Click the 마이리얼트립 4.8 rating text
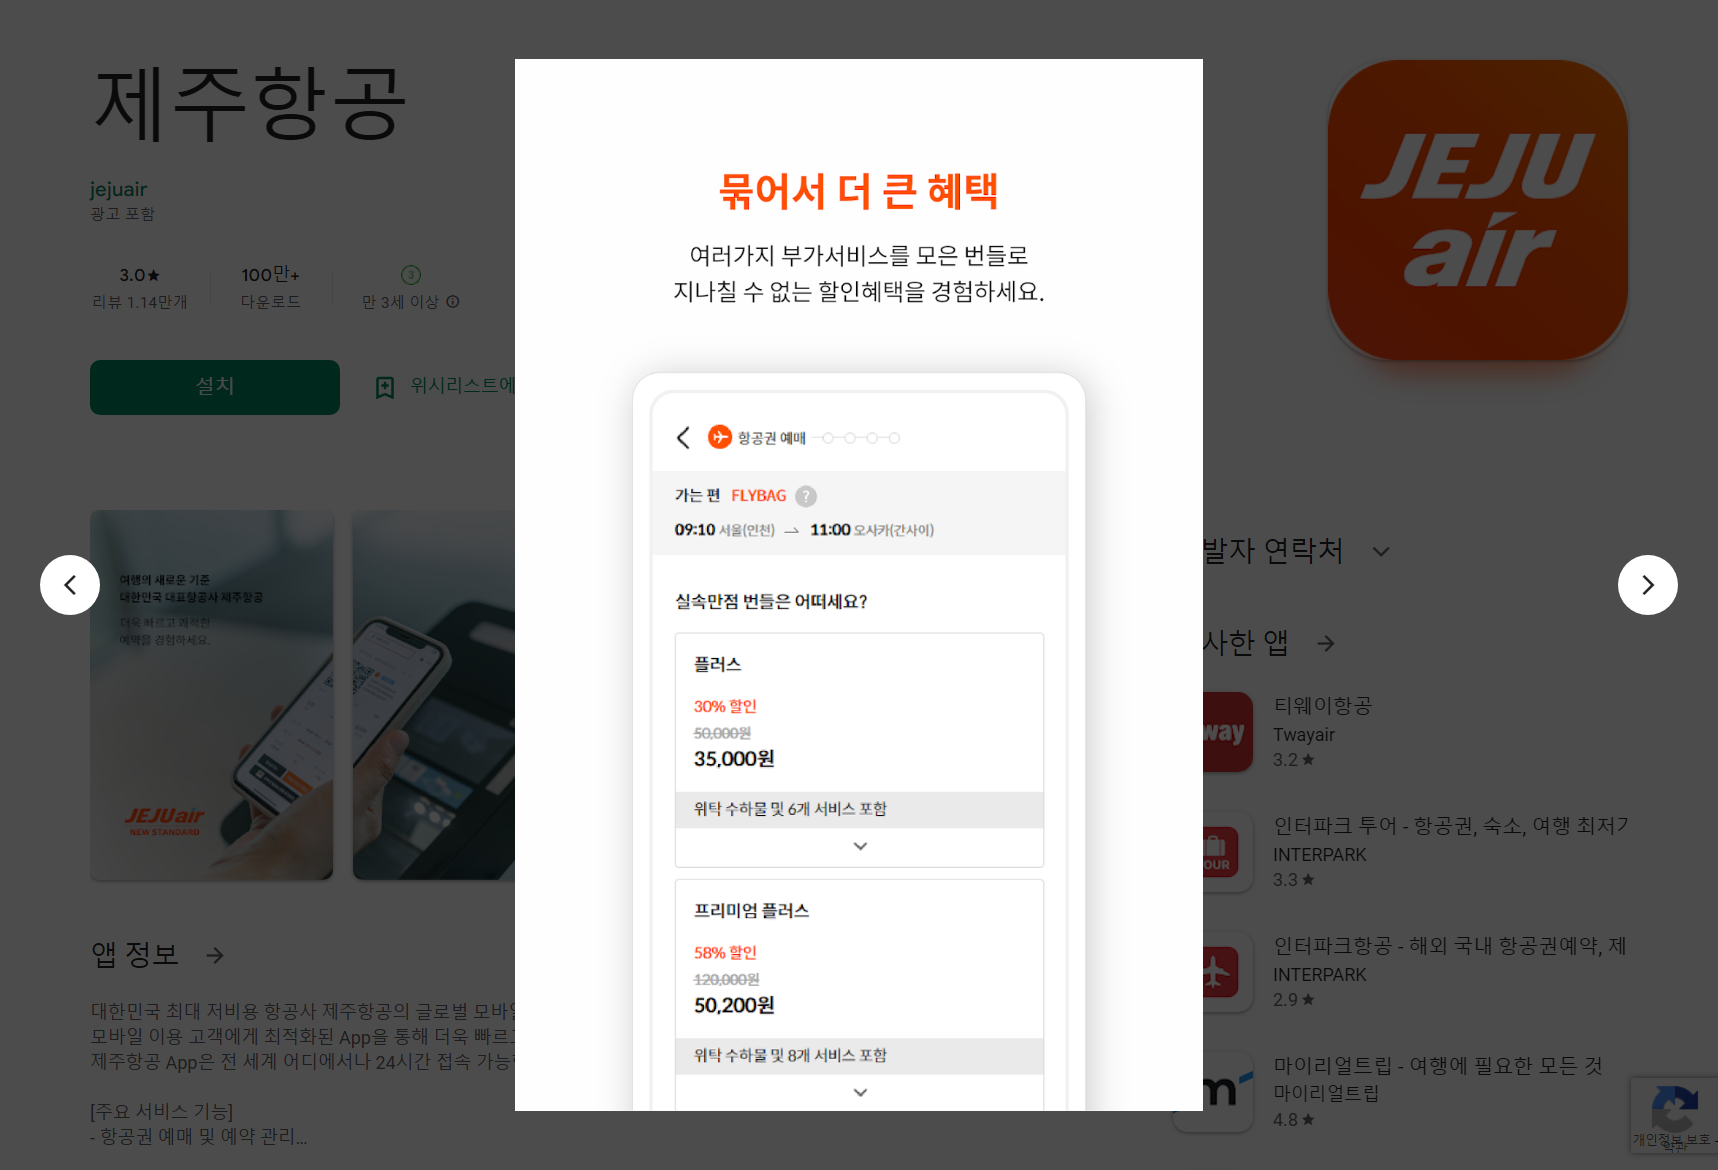Screen dimensions: 1718x1170 (1293, 1120)
